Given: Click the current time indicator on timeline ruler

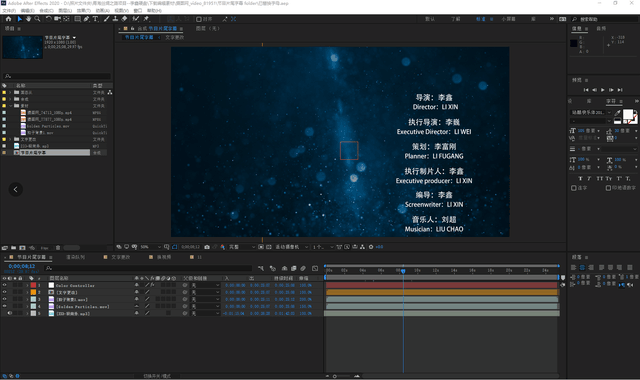Looking at the screenshot, I should coord(403,271).
